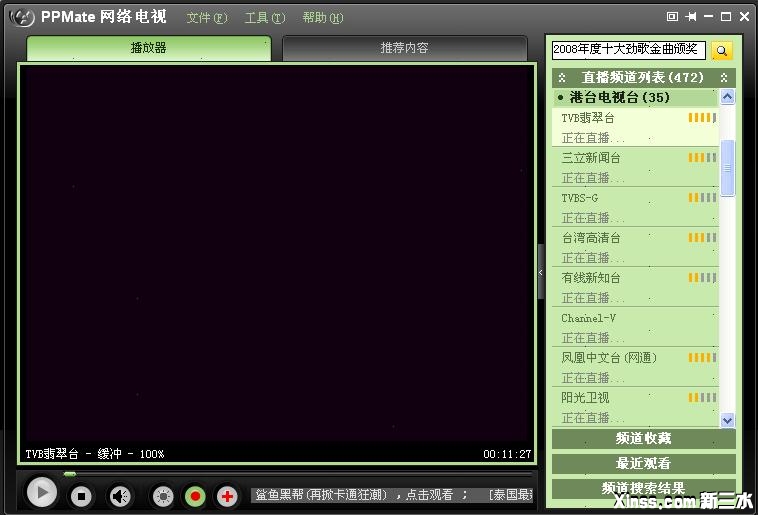Click 三立新闻台 signal strength bars

click(702, 158)
